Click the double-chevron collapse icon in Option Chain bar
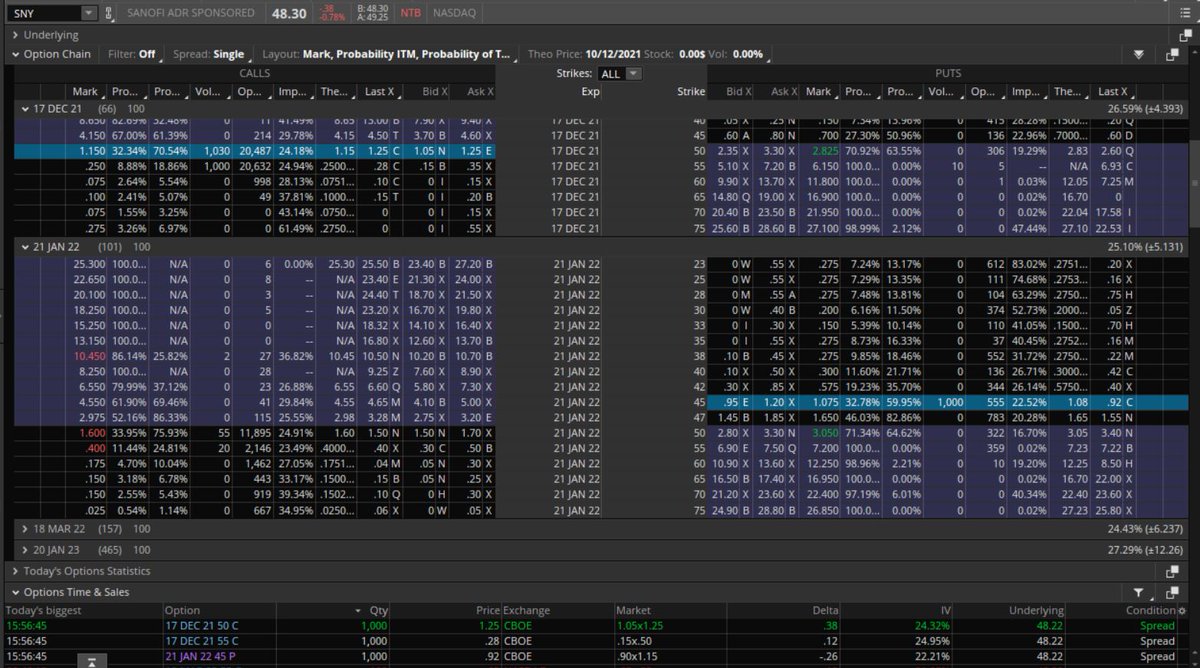1200x668 pixels. pos(1138,54)
